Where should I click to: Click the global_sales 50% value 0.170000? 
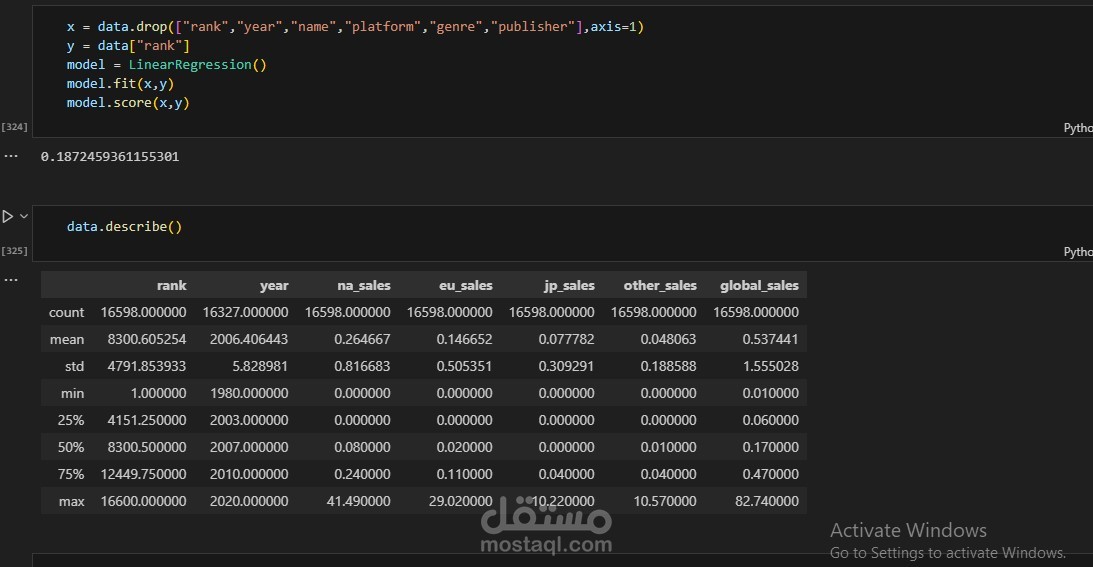[771, 447]
